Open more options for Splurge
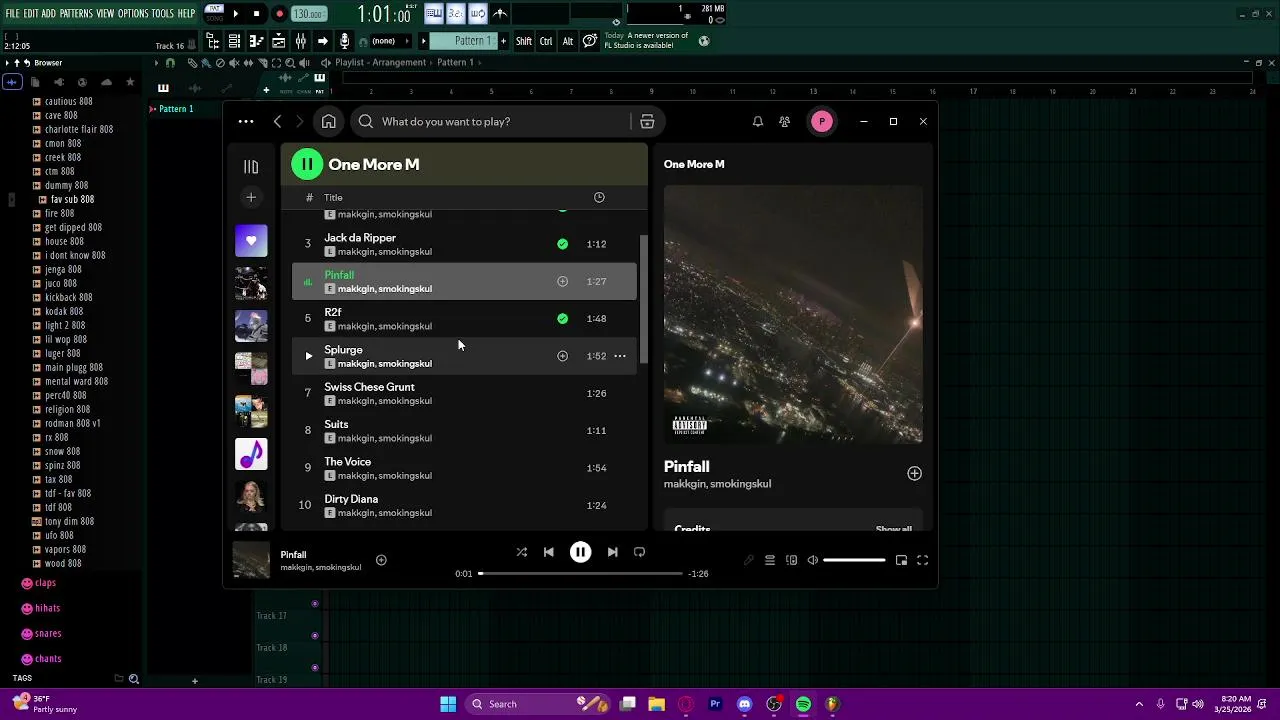The height and width of the screenshot is (720, 1280). [x=620, y=356]
